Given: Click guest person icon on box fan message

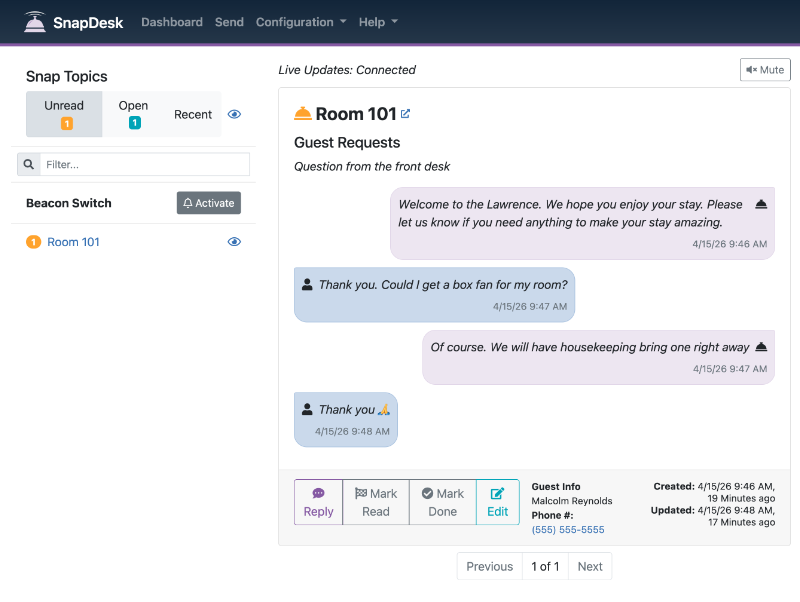Looking at the screenshot, I should point(307,285).
